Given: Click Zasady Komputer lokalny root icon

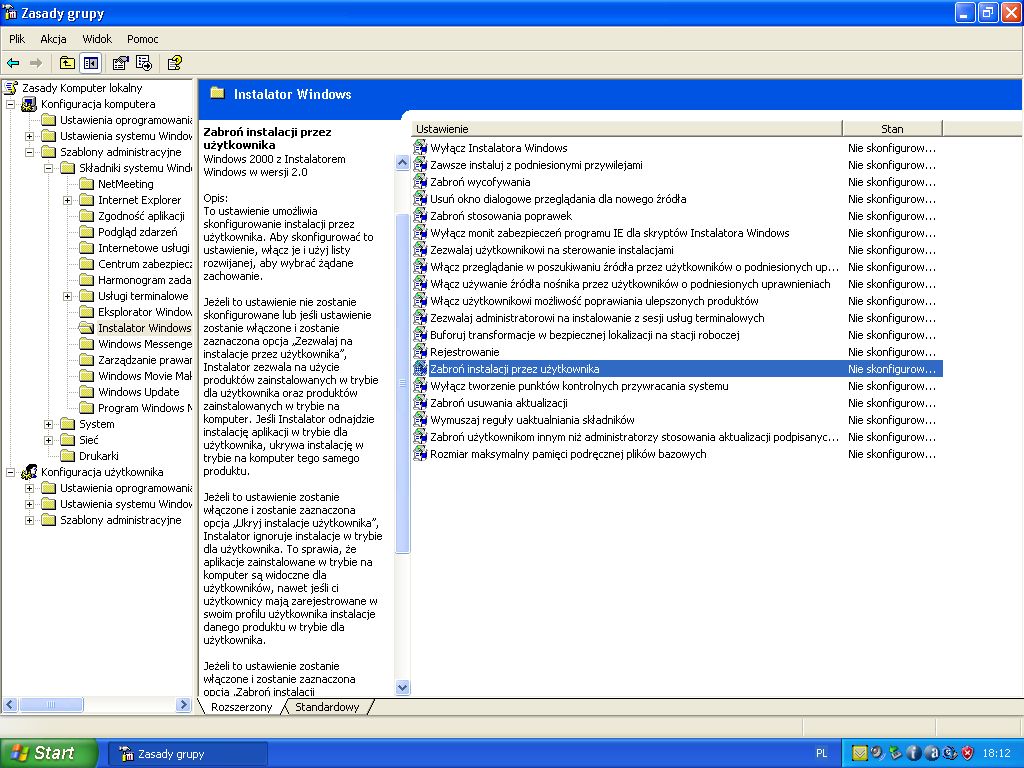Looking at the screenshot, I should tap(10, 88).
